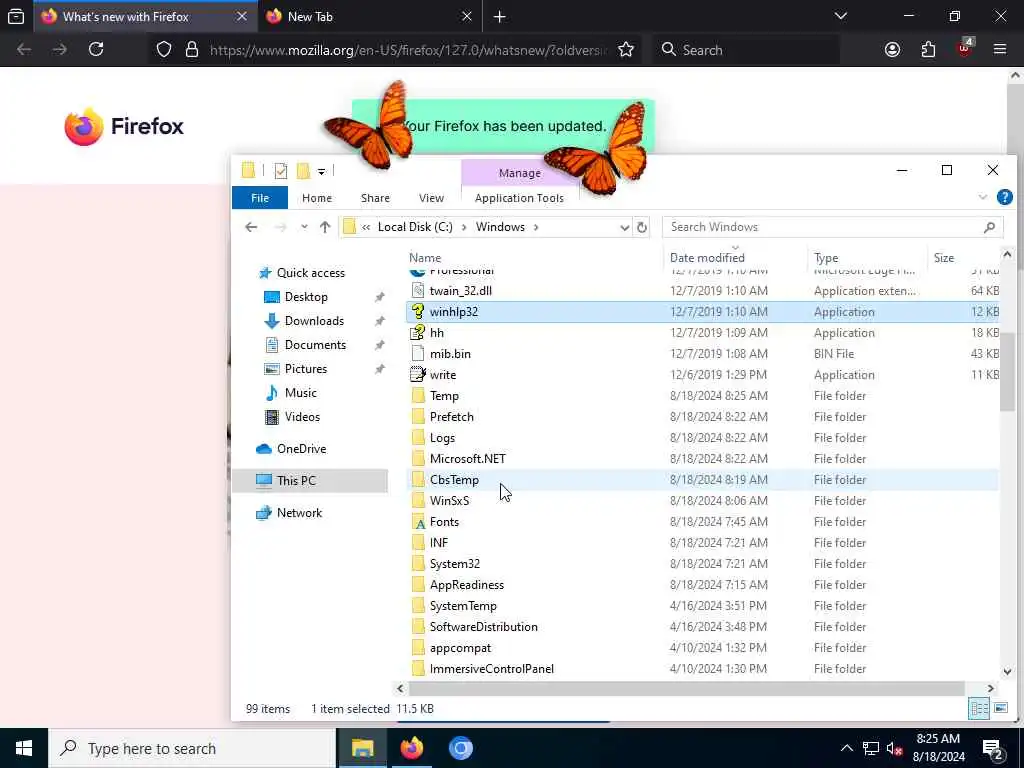1024x768 pixels.
Task: Select the hh help application file
Action: click(x=702, y=333)
